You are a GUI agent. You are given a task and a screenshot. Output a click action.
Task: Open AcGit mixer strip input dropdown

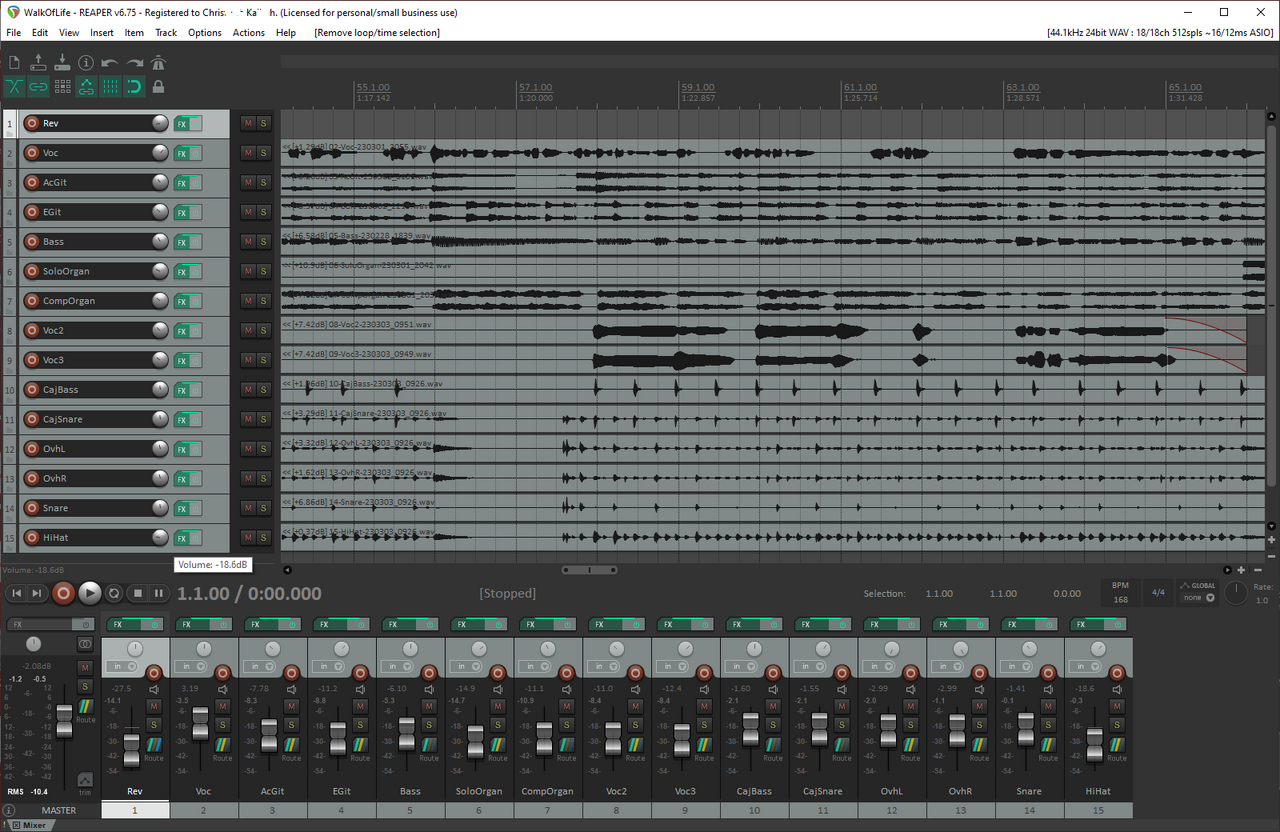coord(260,666)
